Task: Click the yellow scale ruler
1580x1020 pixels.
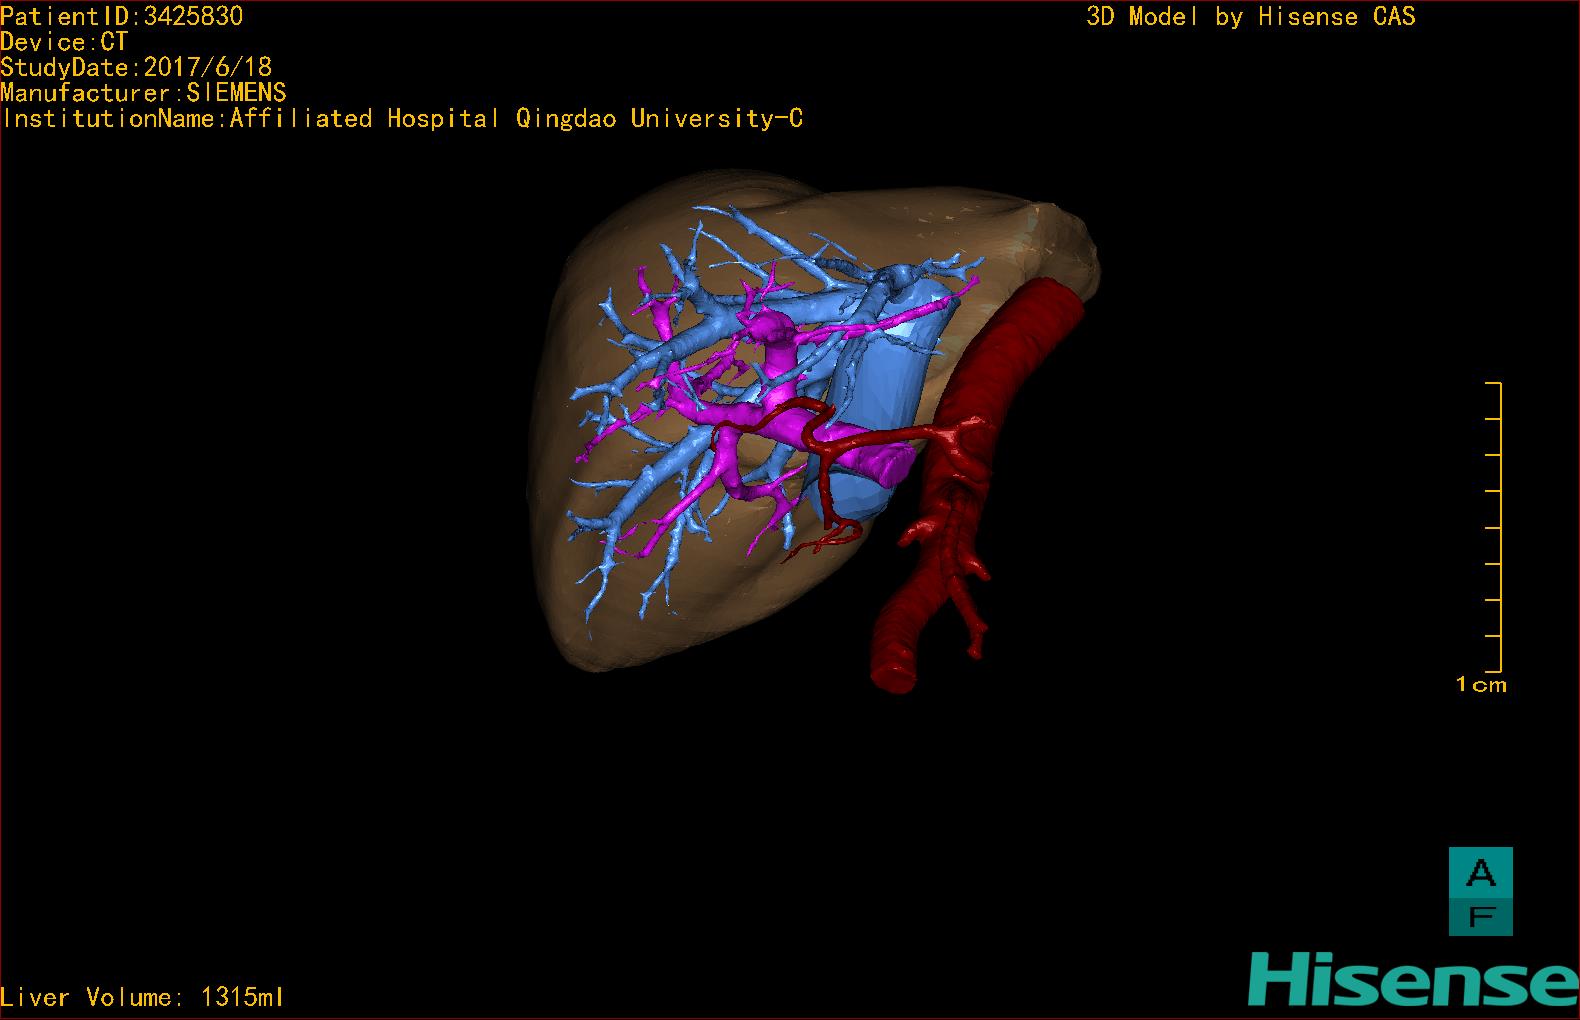Action: pyautogui.click(x=1494, y=527)
